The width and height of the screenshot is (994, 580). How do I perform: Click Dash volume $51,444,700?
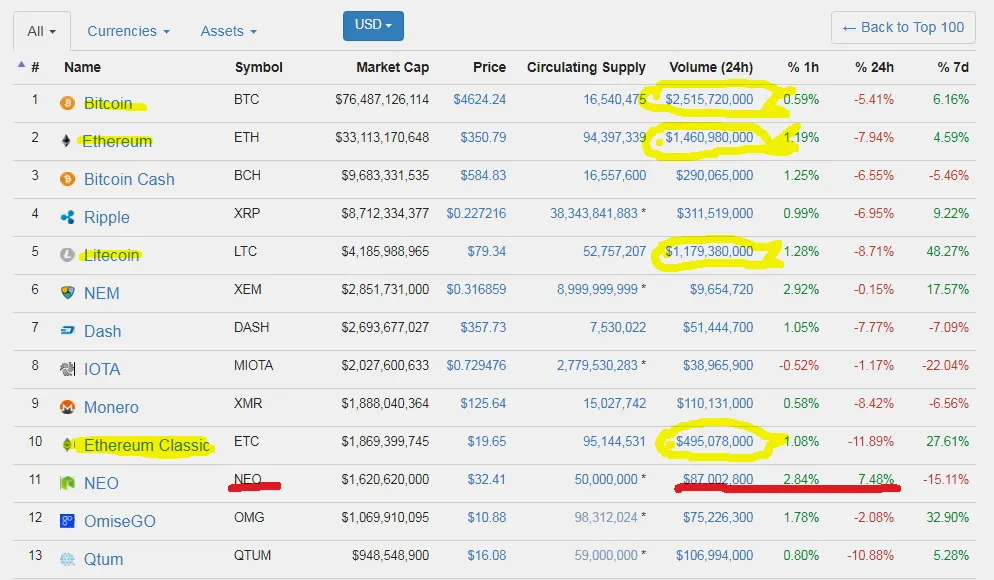click(718, 328)
